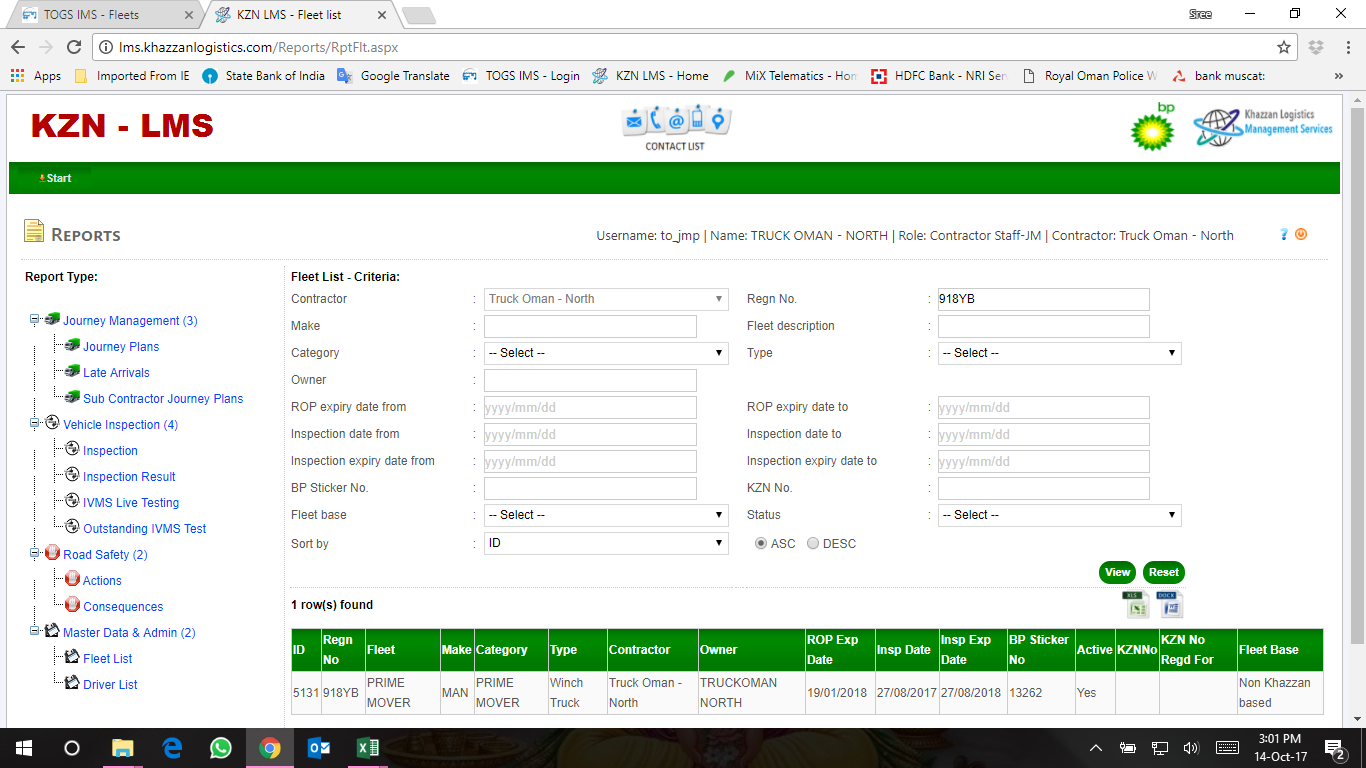This screenshot has height=768, width=1366.
Task: Click the orange power logout icon
Action: 1301,234
